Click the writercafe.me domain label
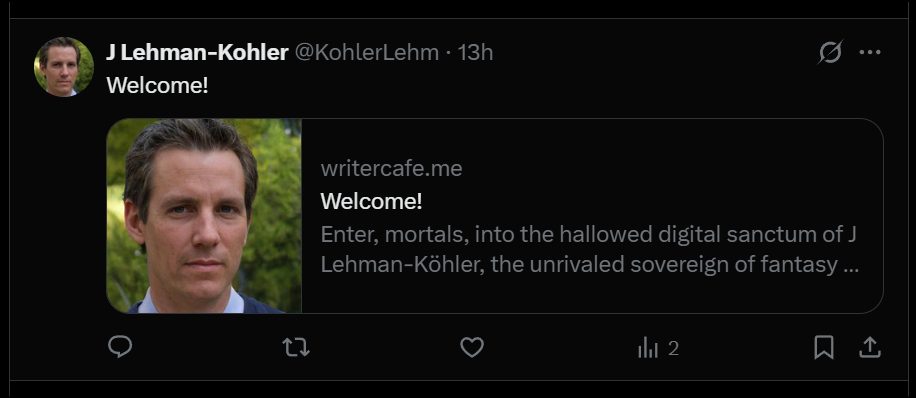The image size is (916, 398). pyautogui.click(x=391, y=169)
